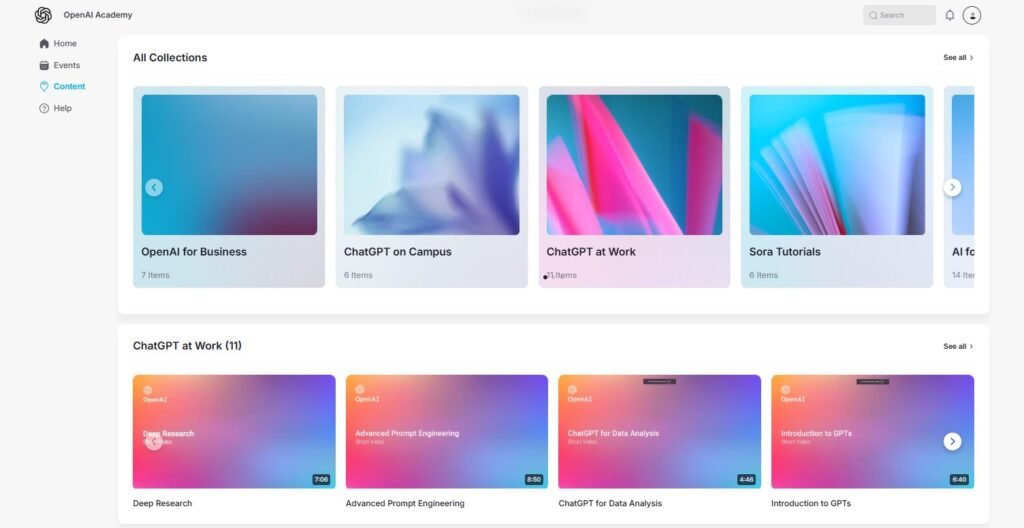
Task: Click the ChatGPT at Work (11) heading
Action: point(187,346)
